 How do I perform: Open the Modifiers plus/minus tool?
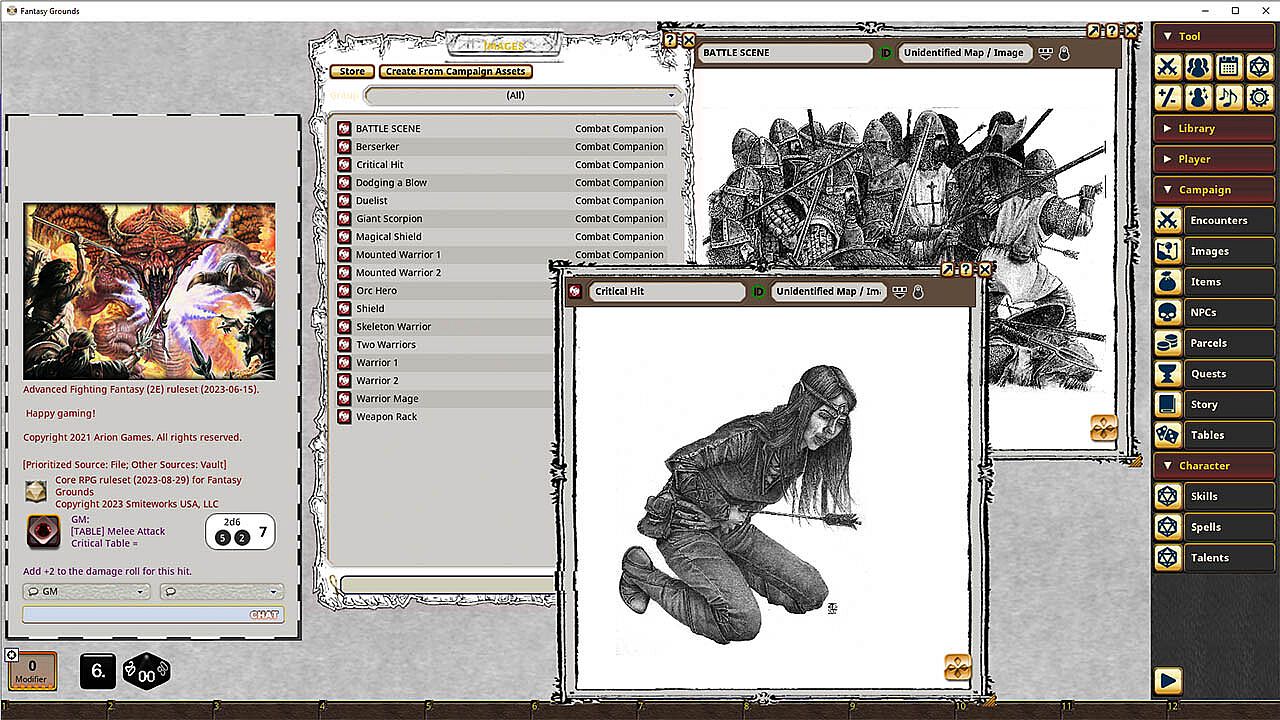point(1167,98)
